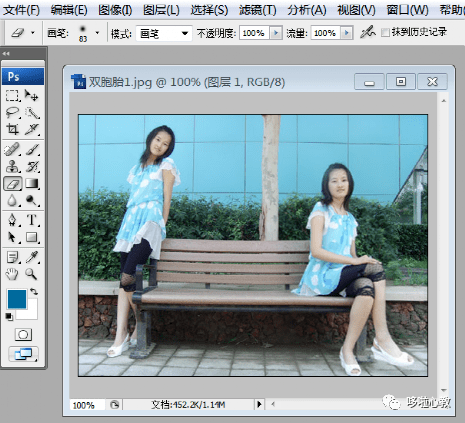This screenshot has width=465, height=423.
Task: Click the 100% zoom field in status bar
Action: coord(87,405)
